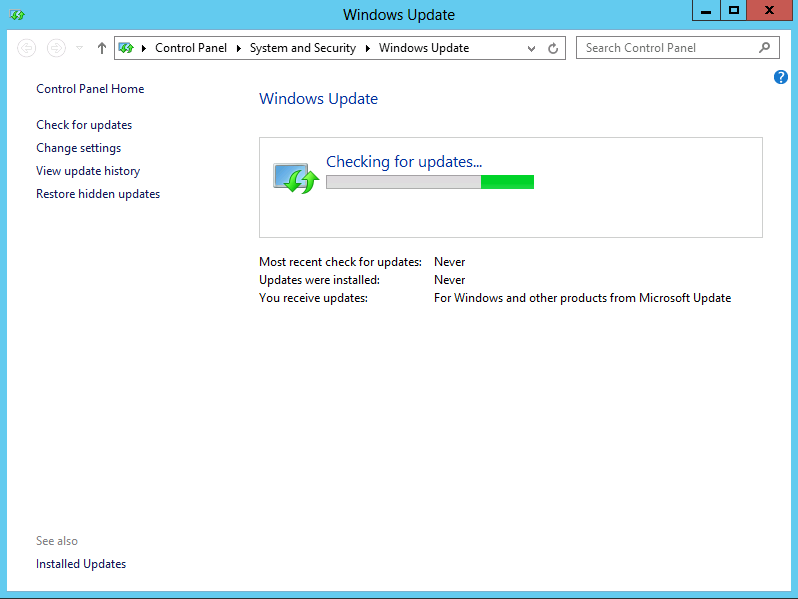Click the search magnifier icon

pos(764,48)
